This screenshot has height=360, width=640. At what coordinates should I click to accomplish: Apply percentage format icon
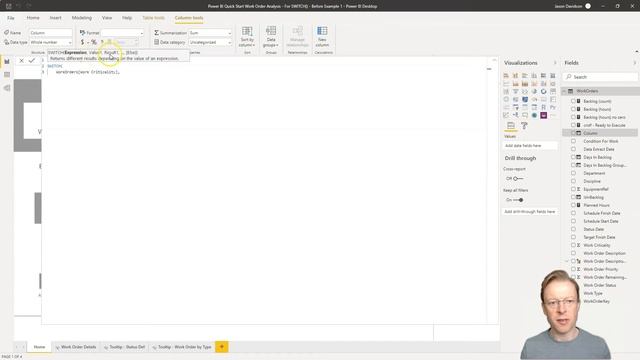pyautogui.click(x=93, y=42)
